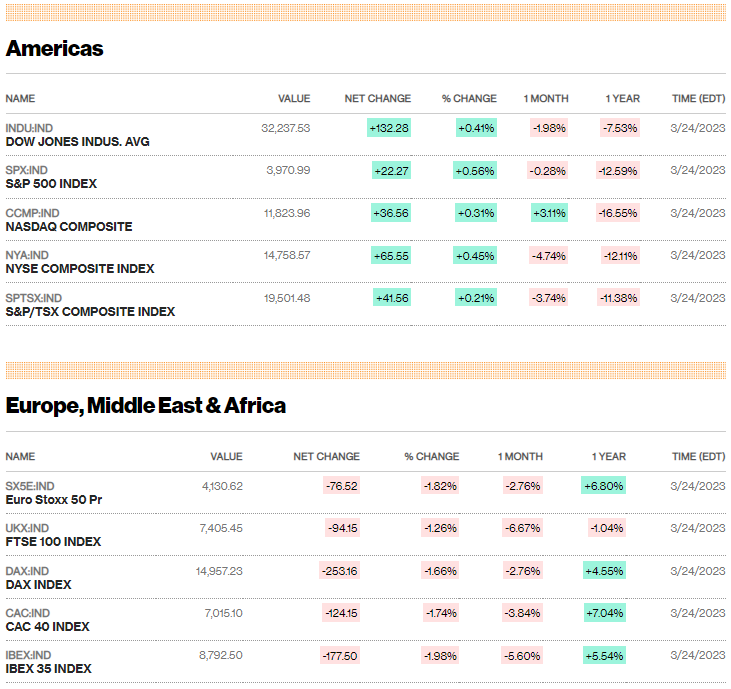Click the CAC:IND ticker symbol

tap(28, 613)
